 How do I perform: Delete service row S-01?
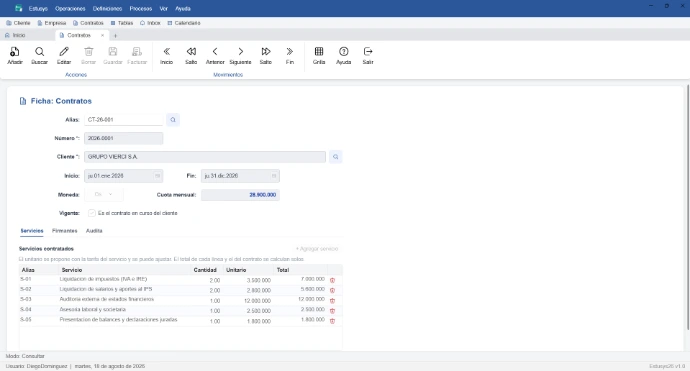tap(332, 280)
